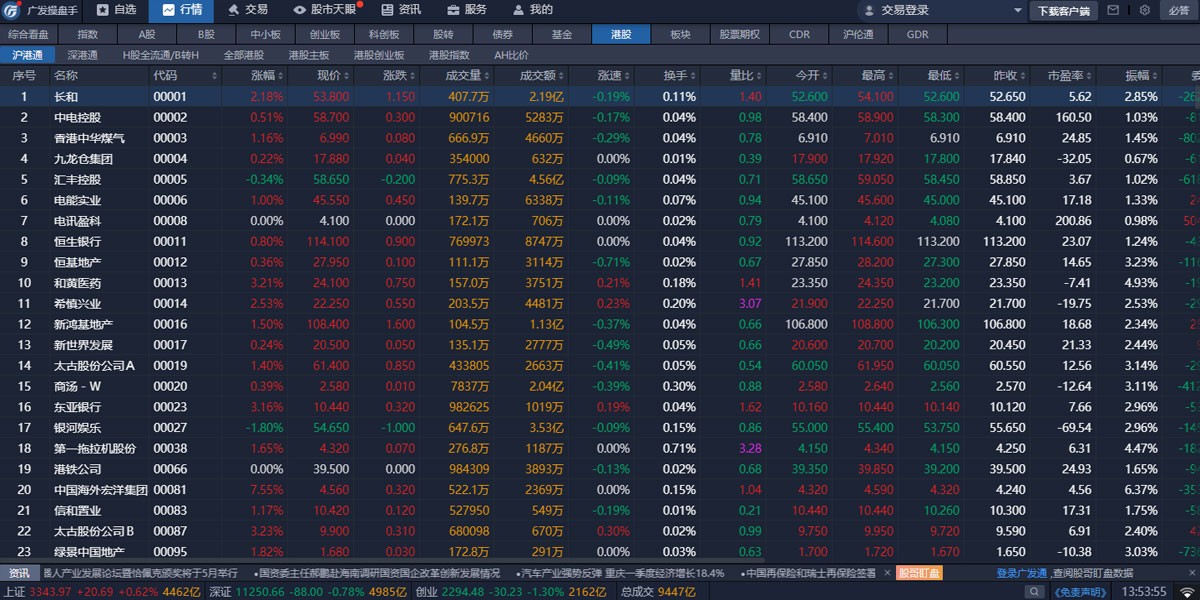This screenshot has height=600, width=1200.
Task: Select the 商汤－W stock row
Action: [x=600, y=386]
